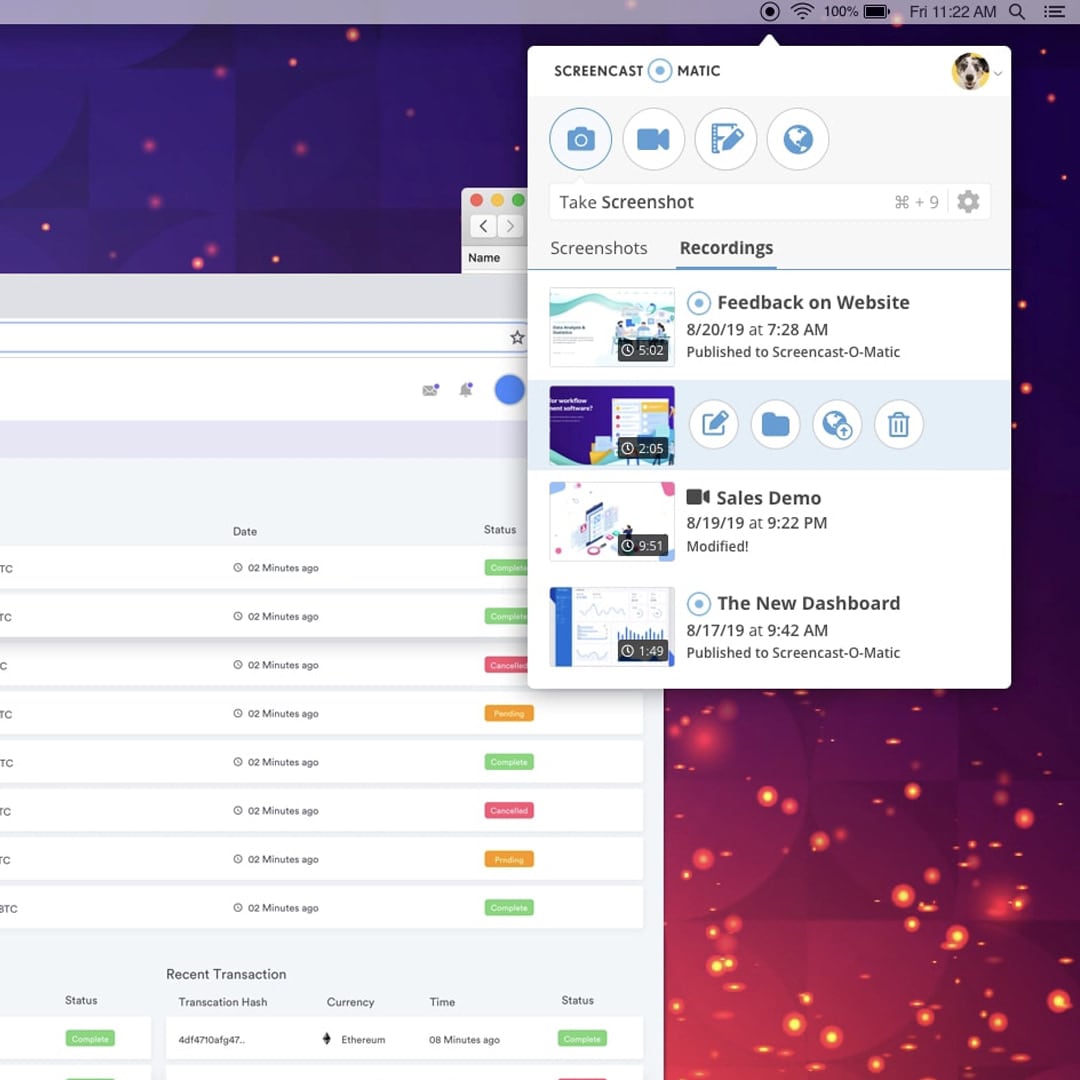
Task: Click the Recent Transaction heading
Action: pos(226,974)
